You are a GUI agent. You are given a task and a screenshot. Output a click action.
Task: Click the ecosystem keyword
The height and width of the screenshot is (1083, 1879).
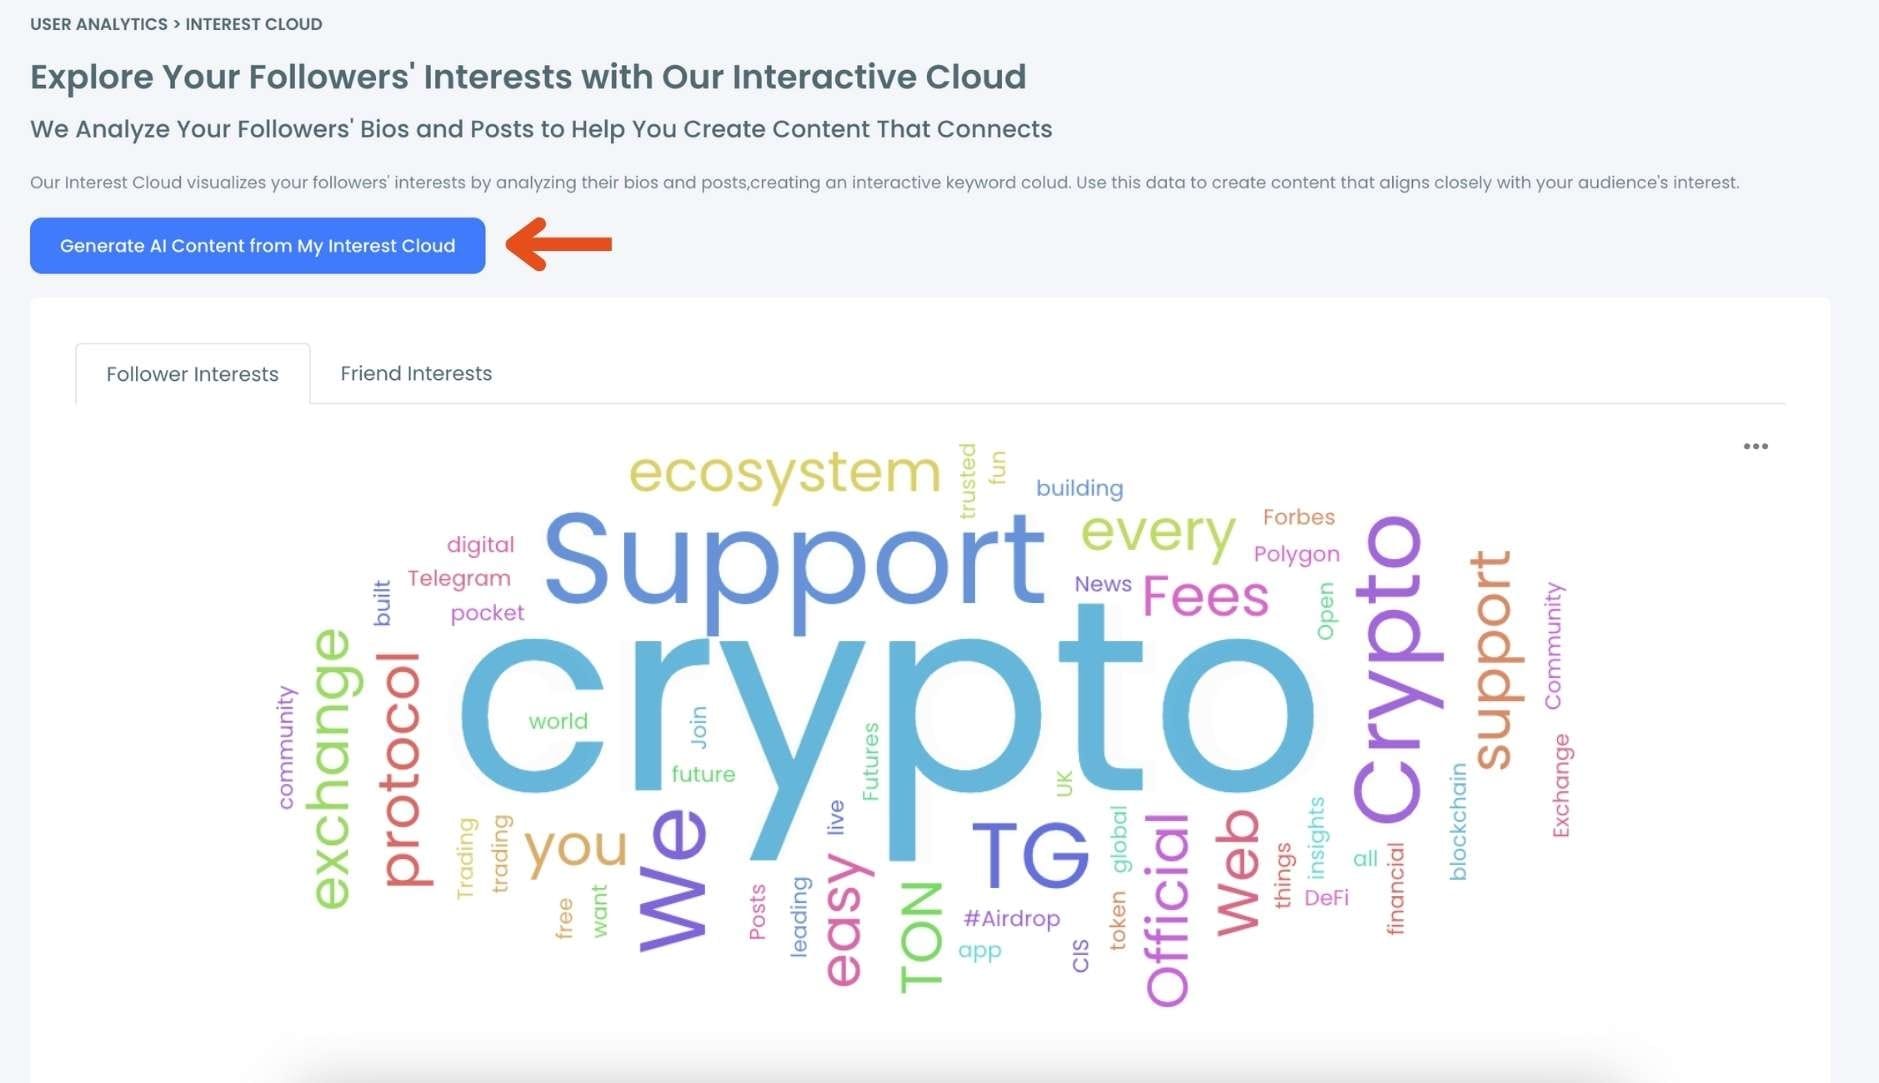click(783, 472)
